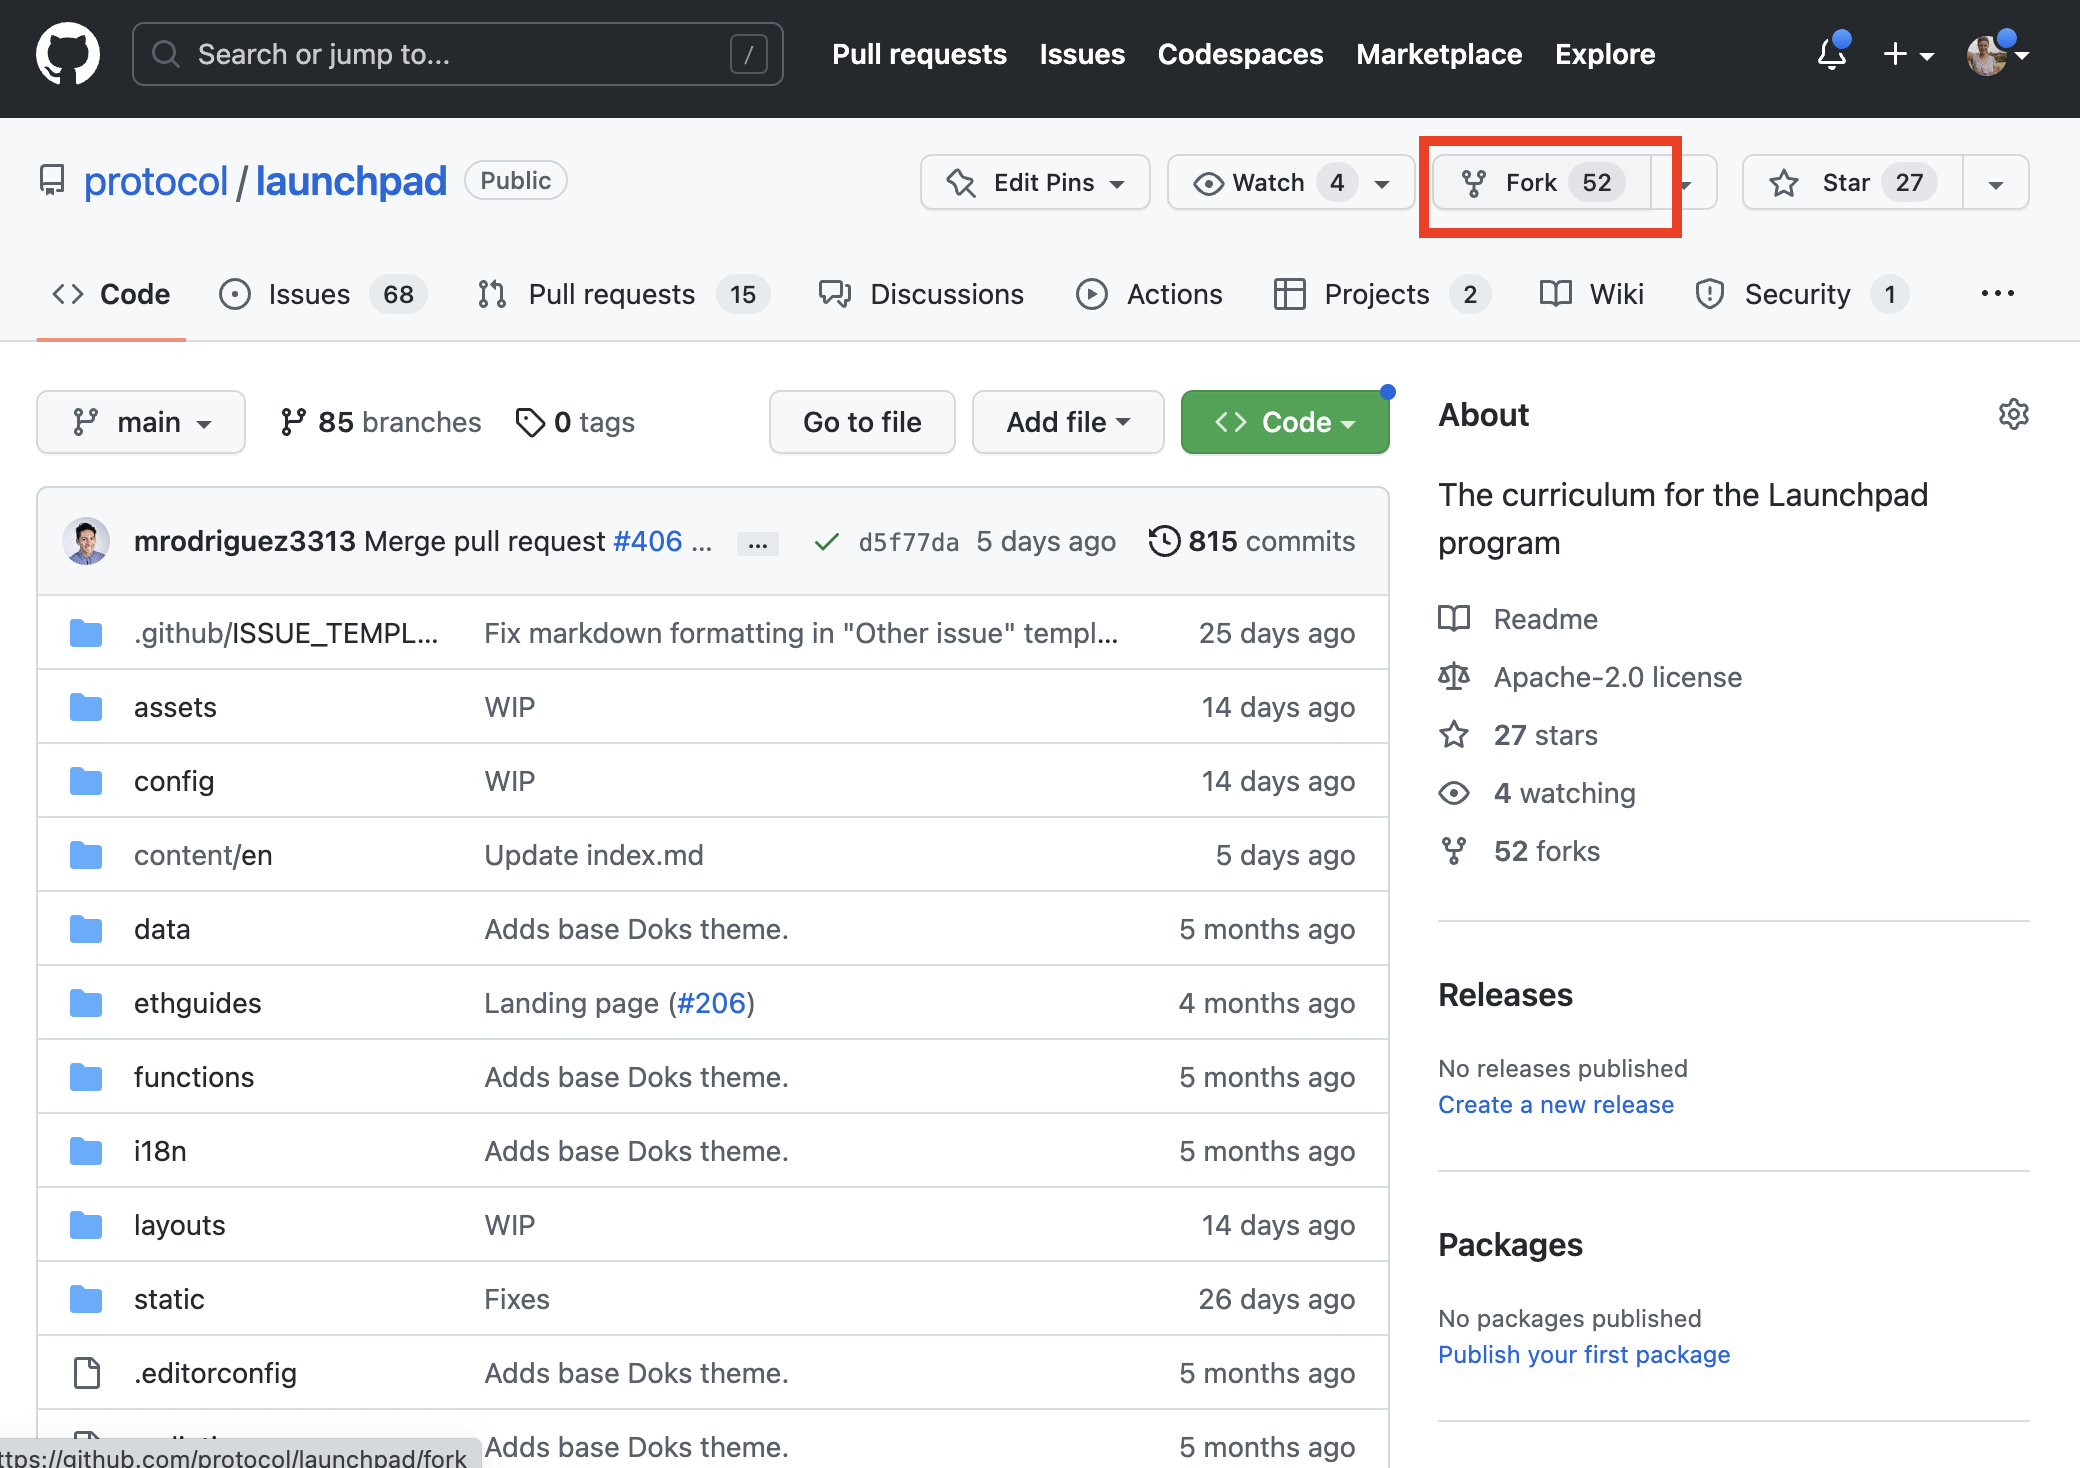Click Create a new release
The height and width of the screenshot is (1468, 2080).
click(1556, 1105)
